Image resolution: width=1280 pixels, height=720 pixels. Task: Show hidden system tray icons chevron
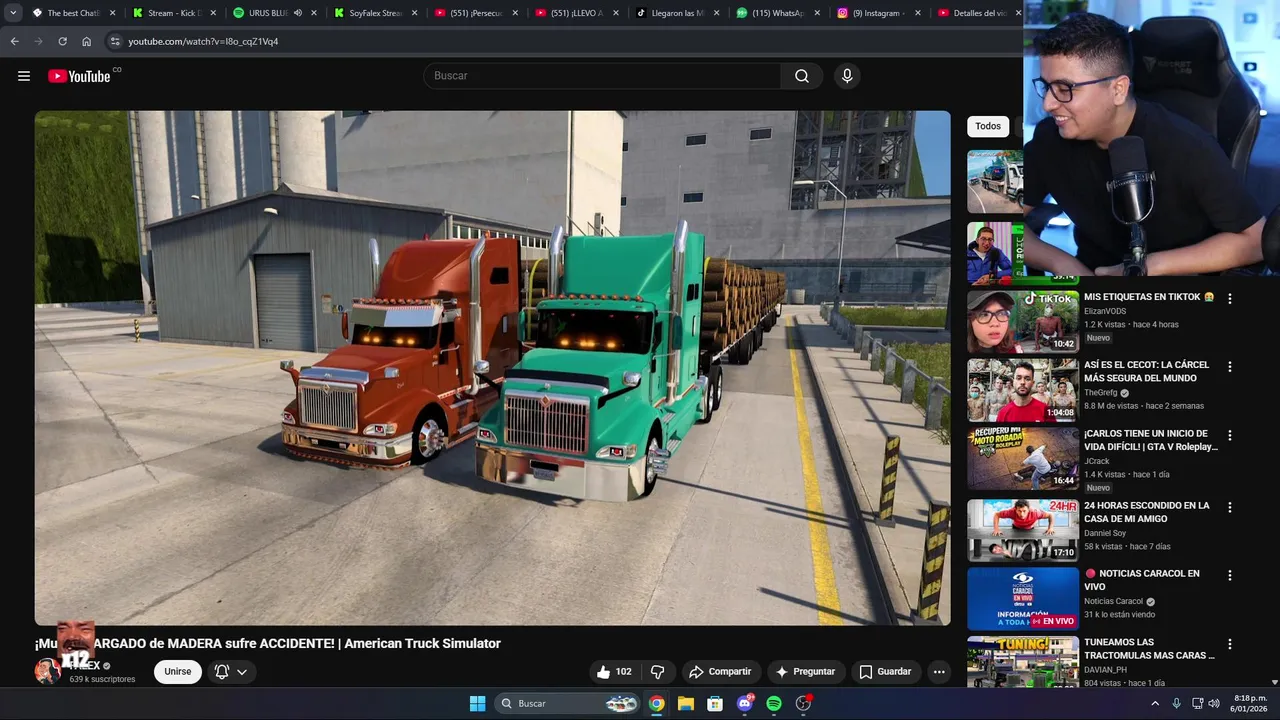(x=1155, y=704)
